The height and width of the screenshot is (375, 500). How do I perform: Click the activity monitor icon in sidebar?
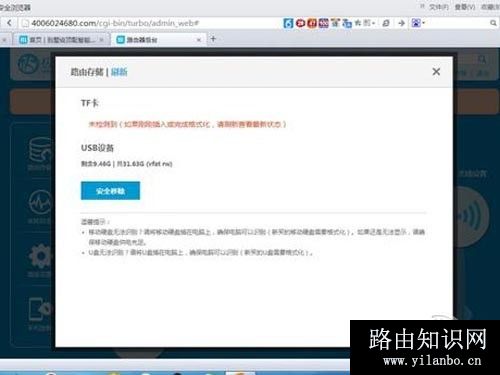click(x=40, y=202)
